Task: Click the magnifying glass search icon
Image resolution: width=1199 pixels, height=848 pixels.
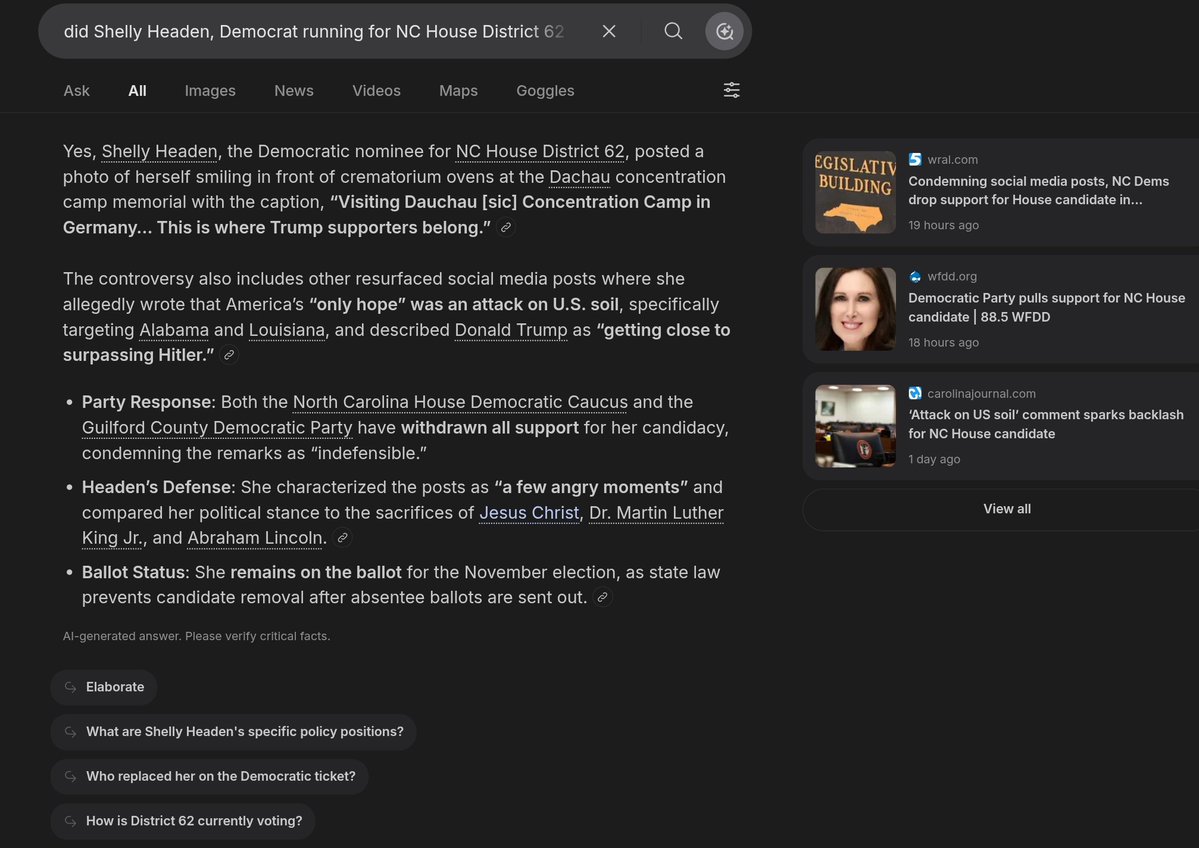Action: tap(673, 31)
